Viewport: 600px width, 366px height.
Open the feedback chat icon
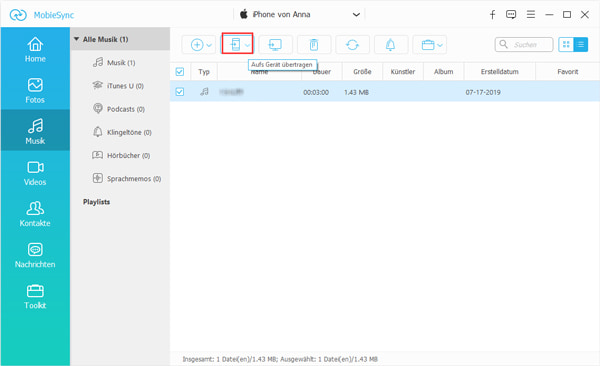coord(511,15)
